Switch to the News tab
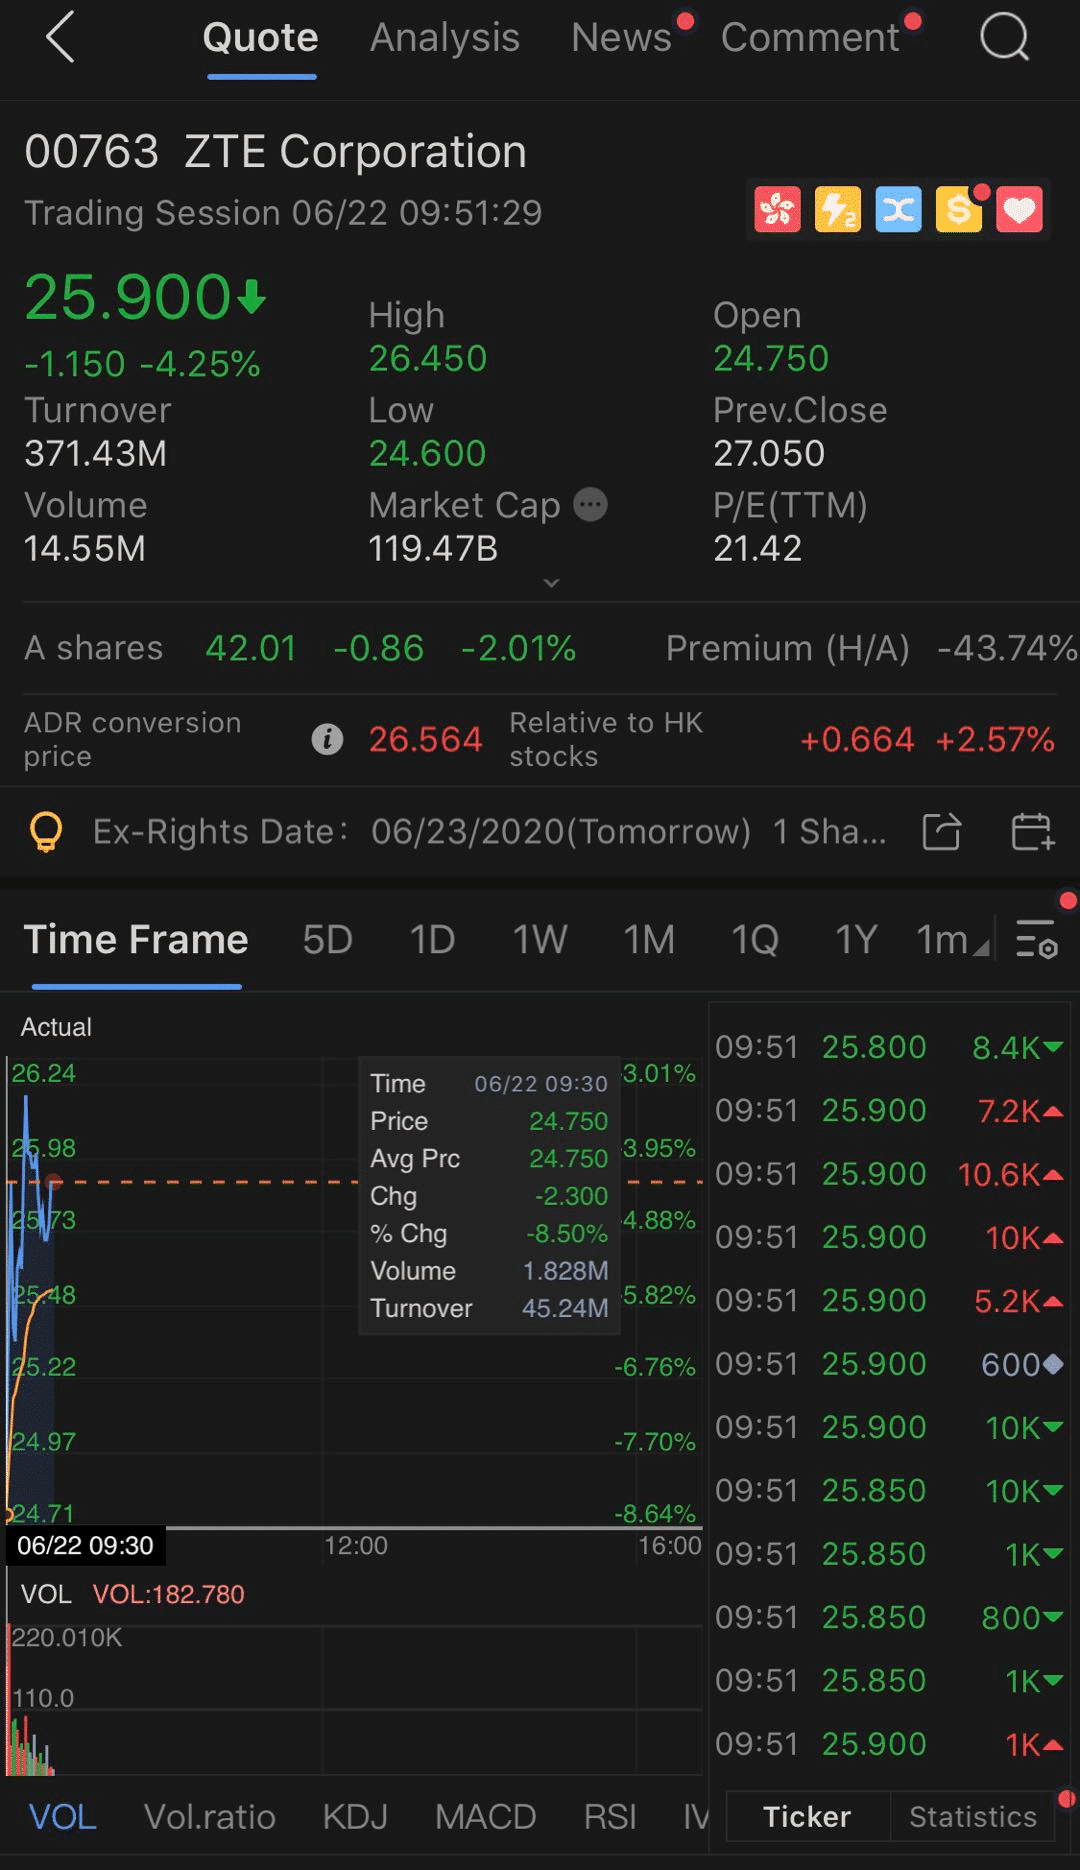The height and width of the screenshot is (1870, 1080). [621, 38]
